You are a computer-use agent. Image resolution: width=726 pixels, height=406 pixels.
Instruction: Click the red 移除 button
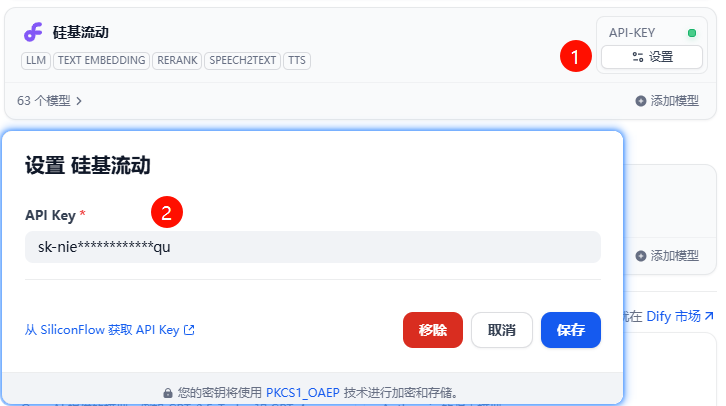433,330
